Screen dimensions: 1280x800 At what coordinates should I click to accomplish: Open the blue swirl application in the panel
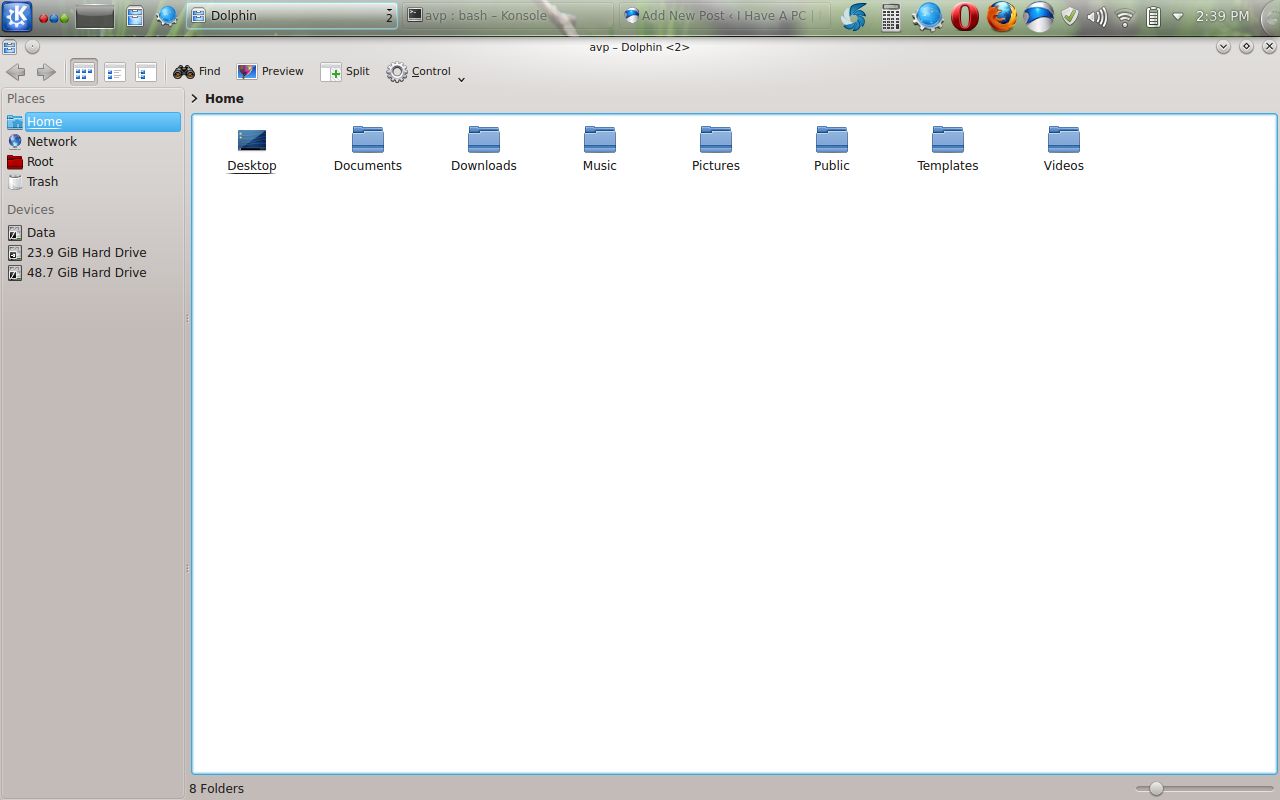point(853,16)
